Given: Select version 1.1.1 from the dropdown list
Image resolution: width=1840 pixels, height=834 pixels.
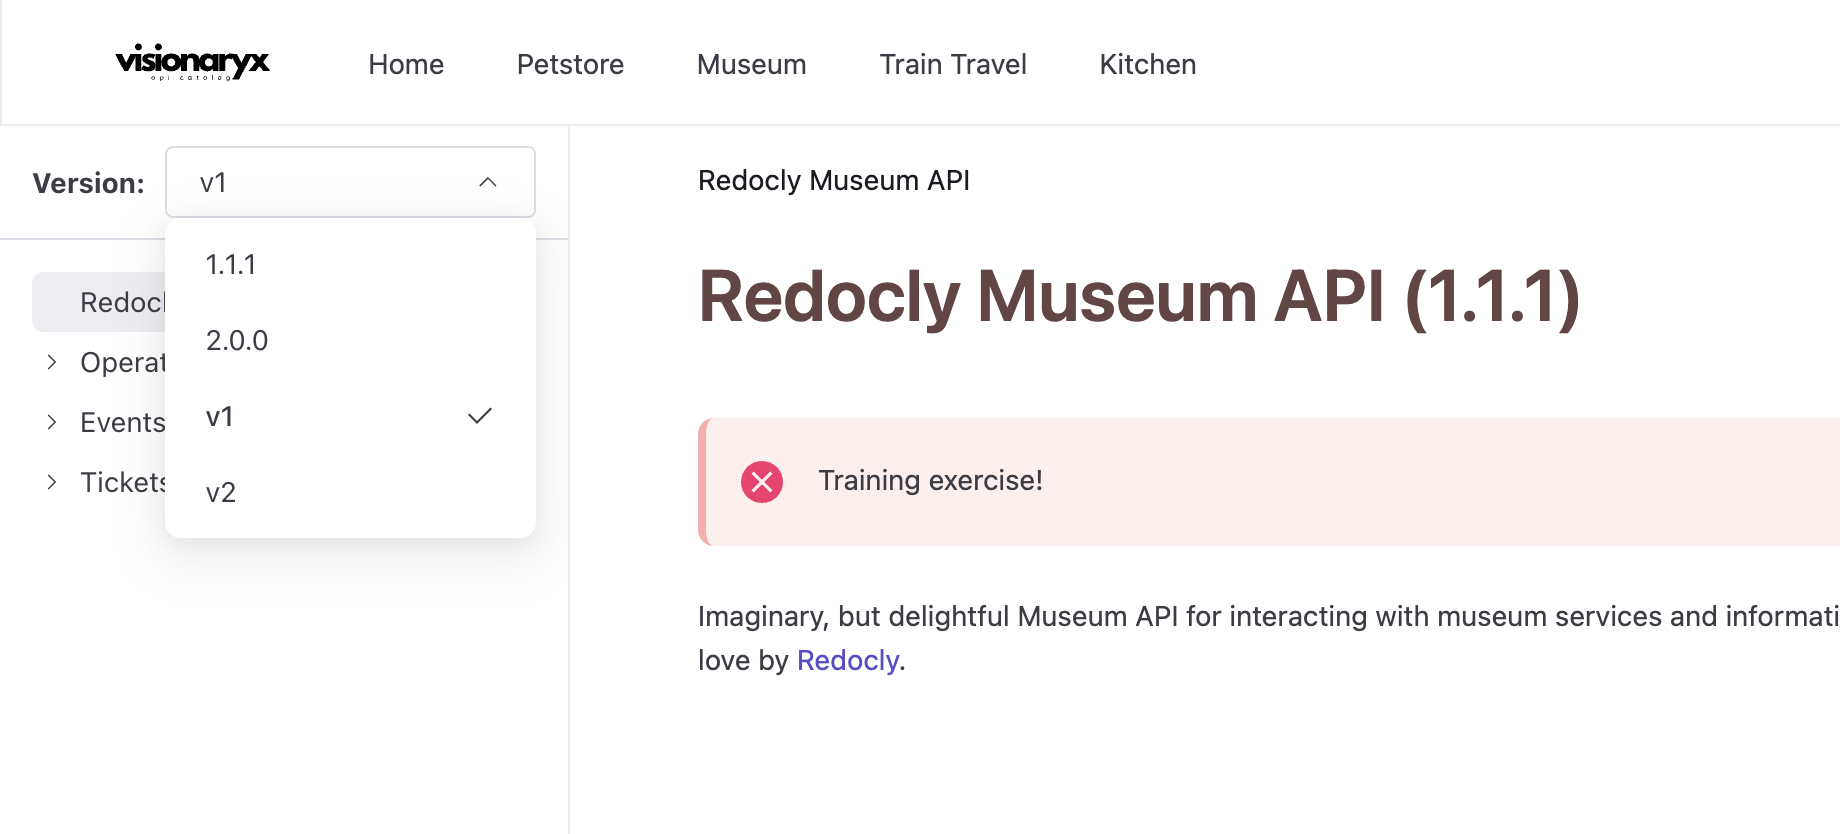Looking at the screenshot, I should (x=231, y=264).
